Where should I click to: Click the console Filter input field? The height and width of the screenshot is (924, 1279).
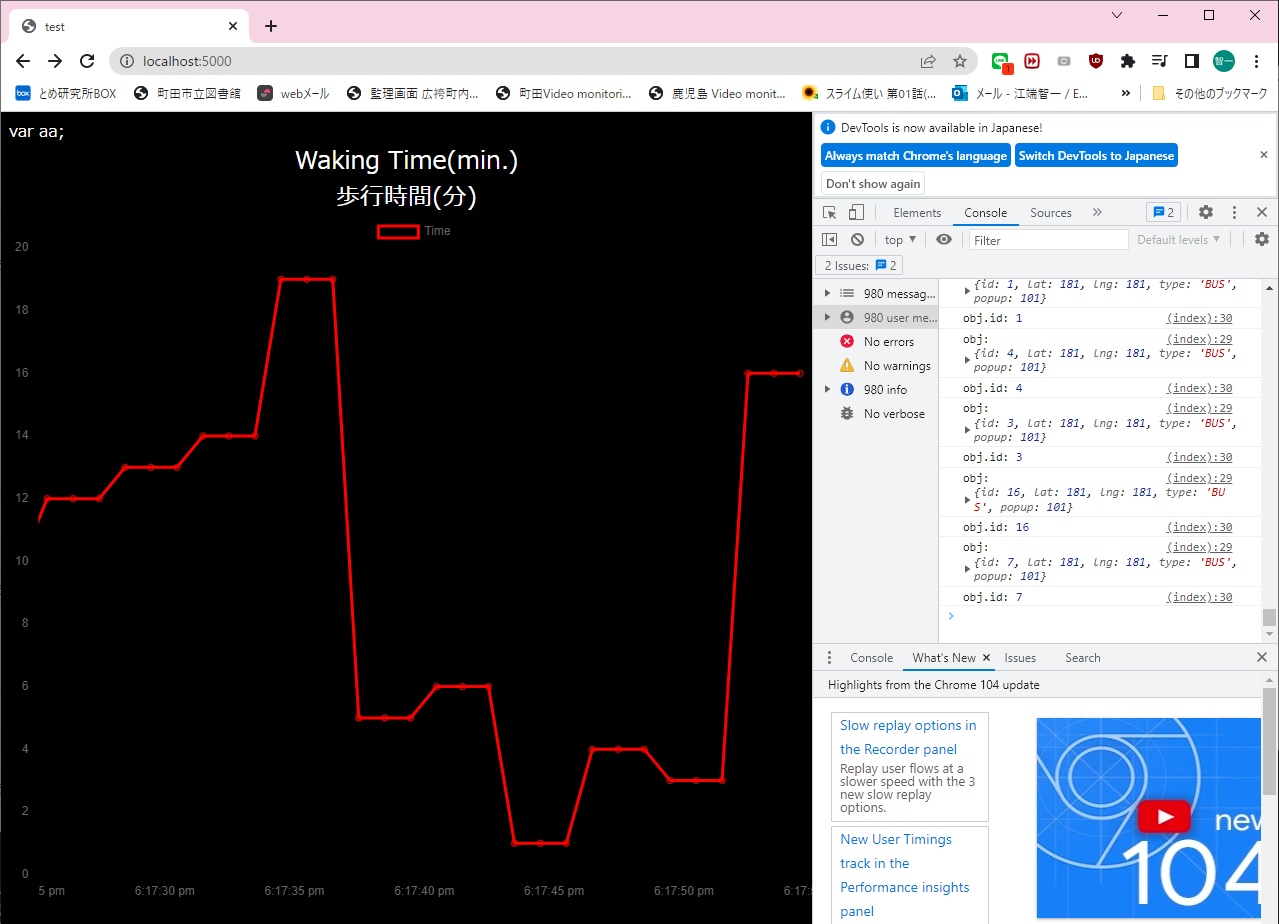click(x=1048, y=240)
